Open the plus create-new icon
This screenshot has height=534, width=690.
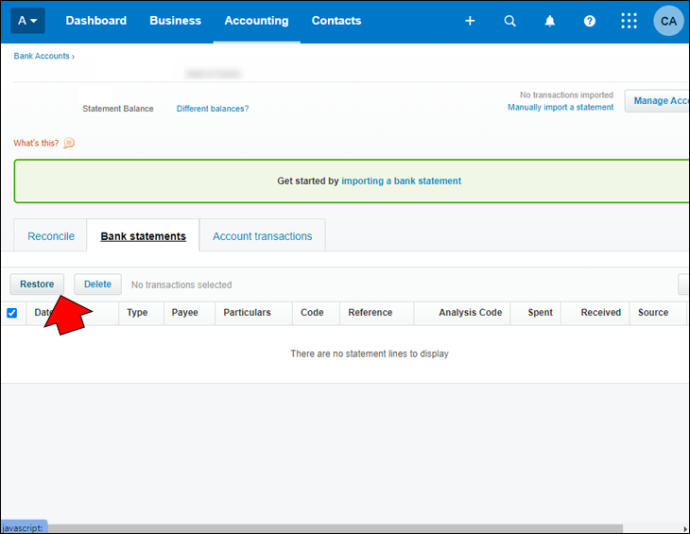click(x=470, y=21)
